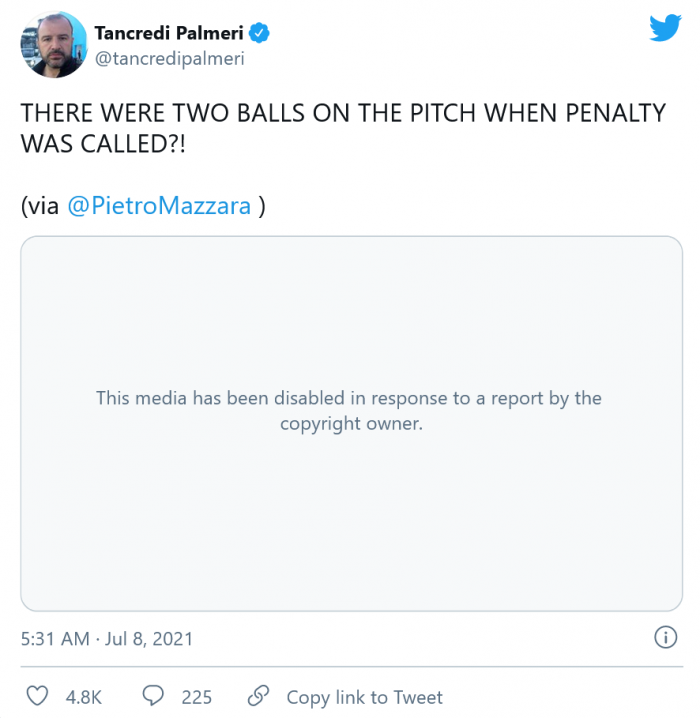View the 225 replies count

point(196,697)
